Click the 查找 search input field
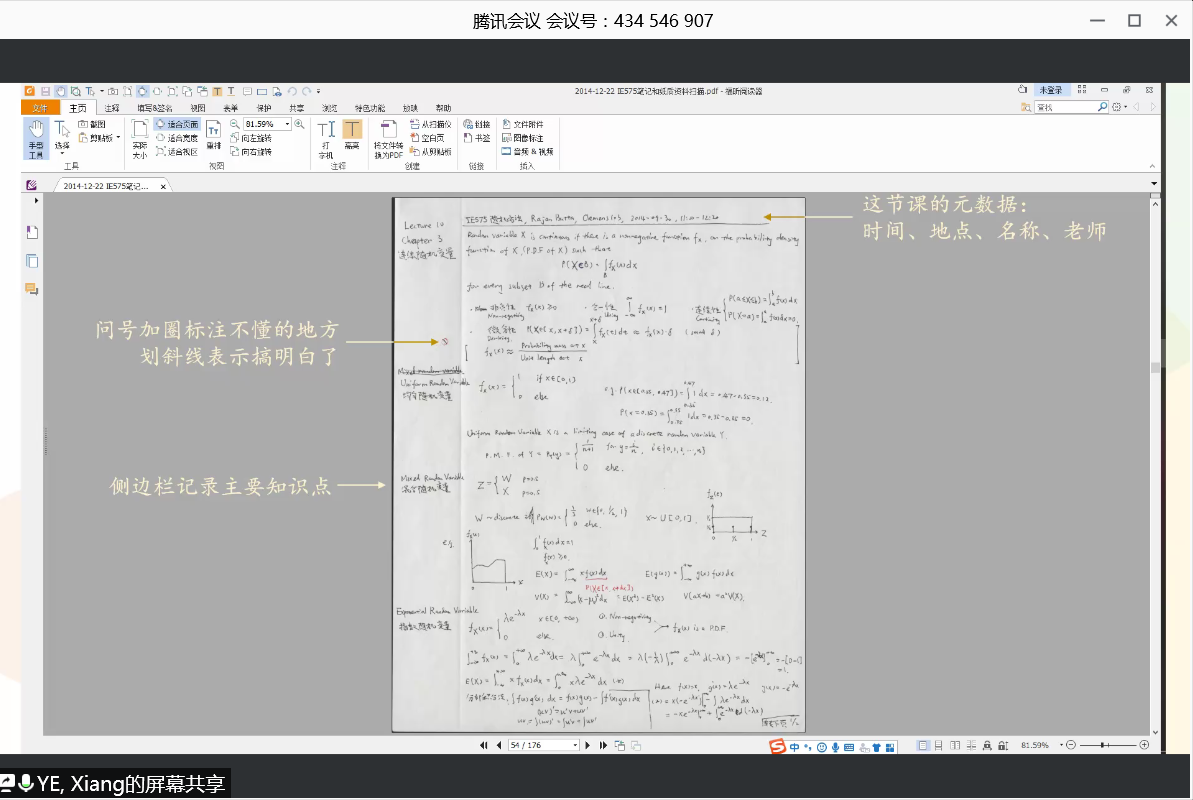The height and width of the screenshot is (800, 1193). (x=1065, y=107)
